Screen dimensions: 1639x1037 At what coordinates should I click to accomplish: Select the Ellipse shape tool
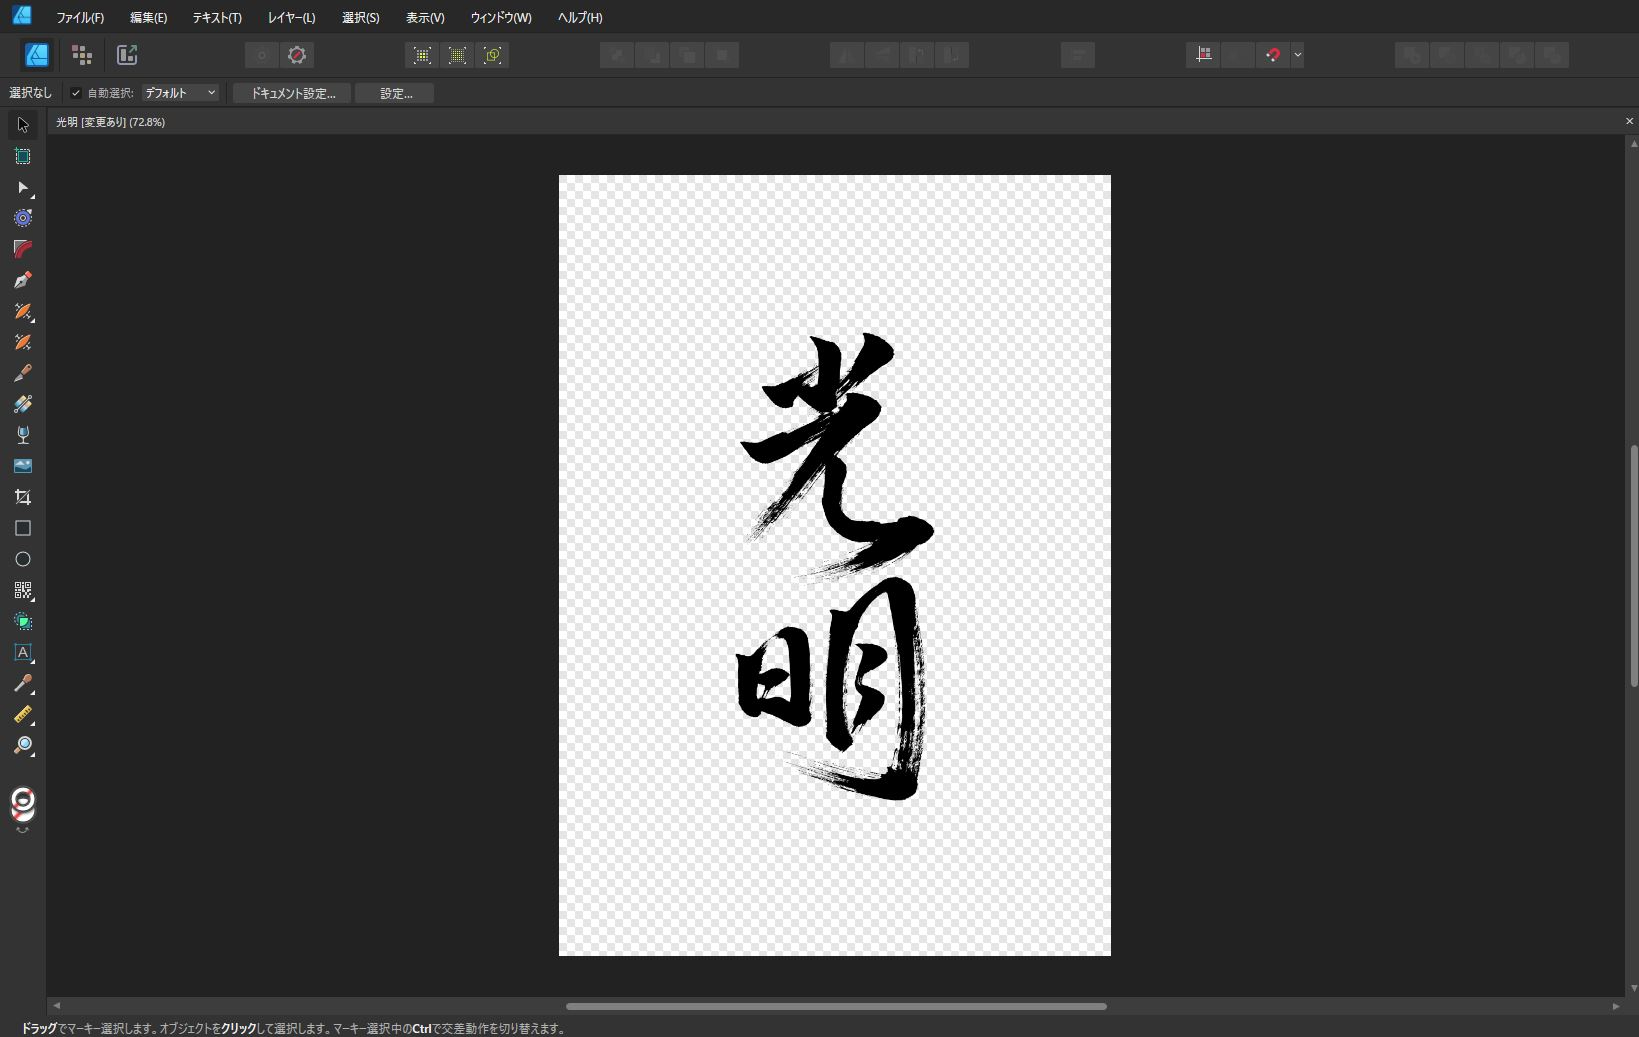(23, 559)
